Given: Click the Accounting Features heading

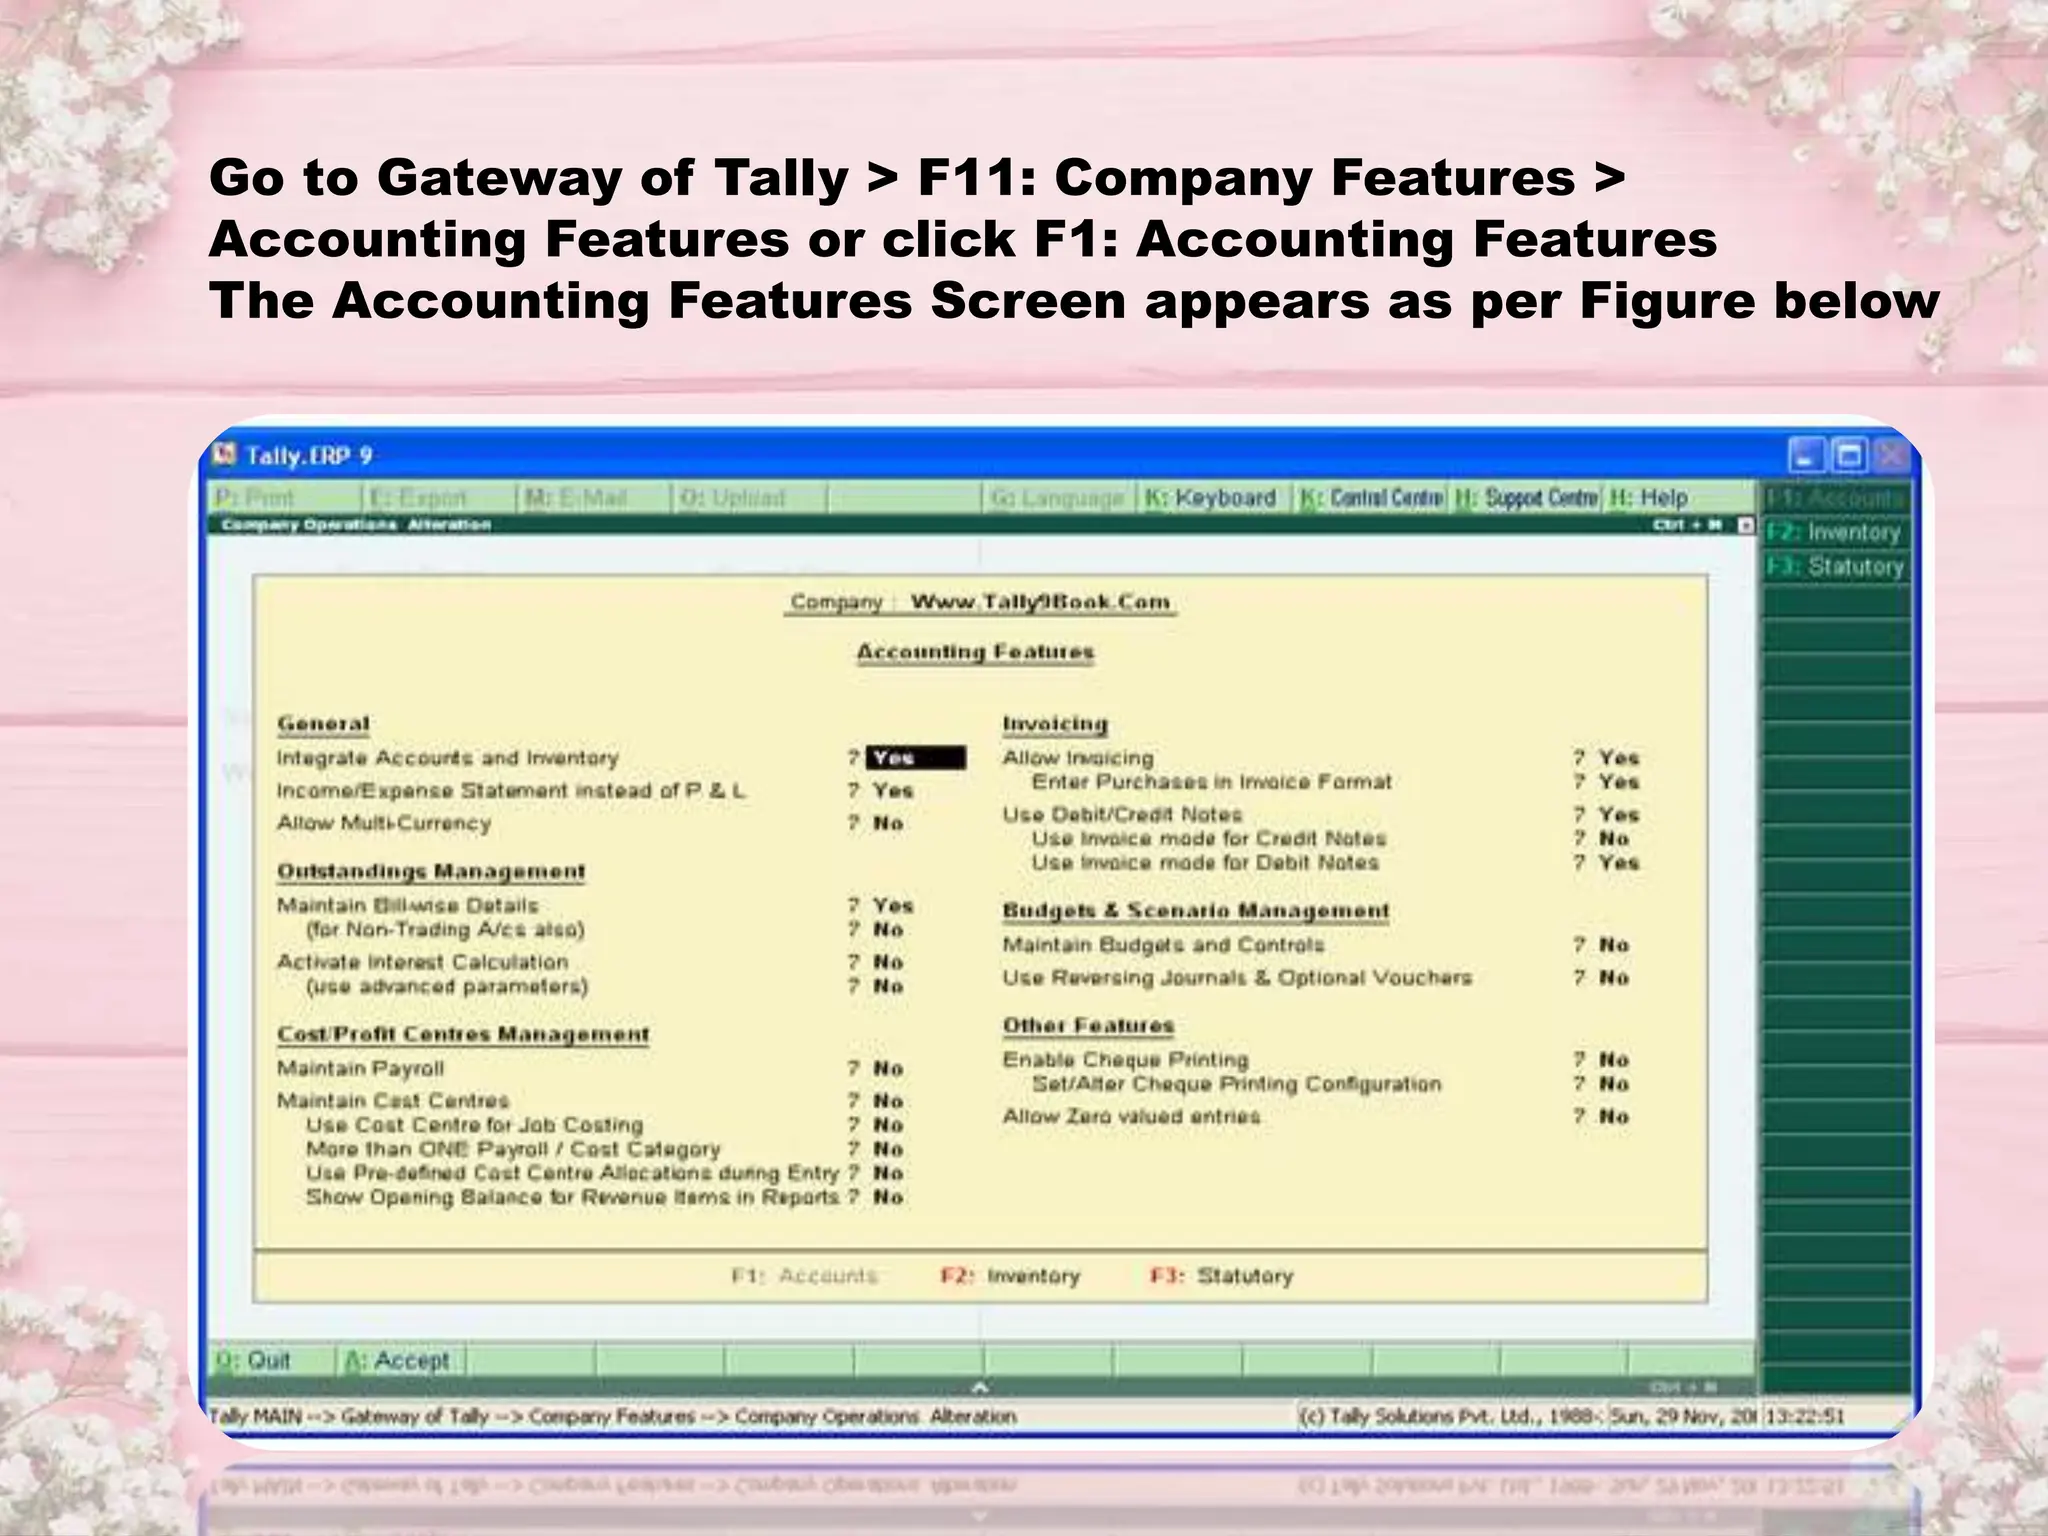Looking at the screenshot, I should point(975,652).
